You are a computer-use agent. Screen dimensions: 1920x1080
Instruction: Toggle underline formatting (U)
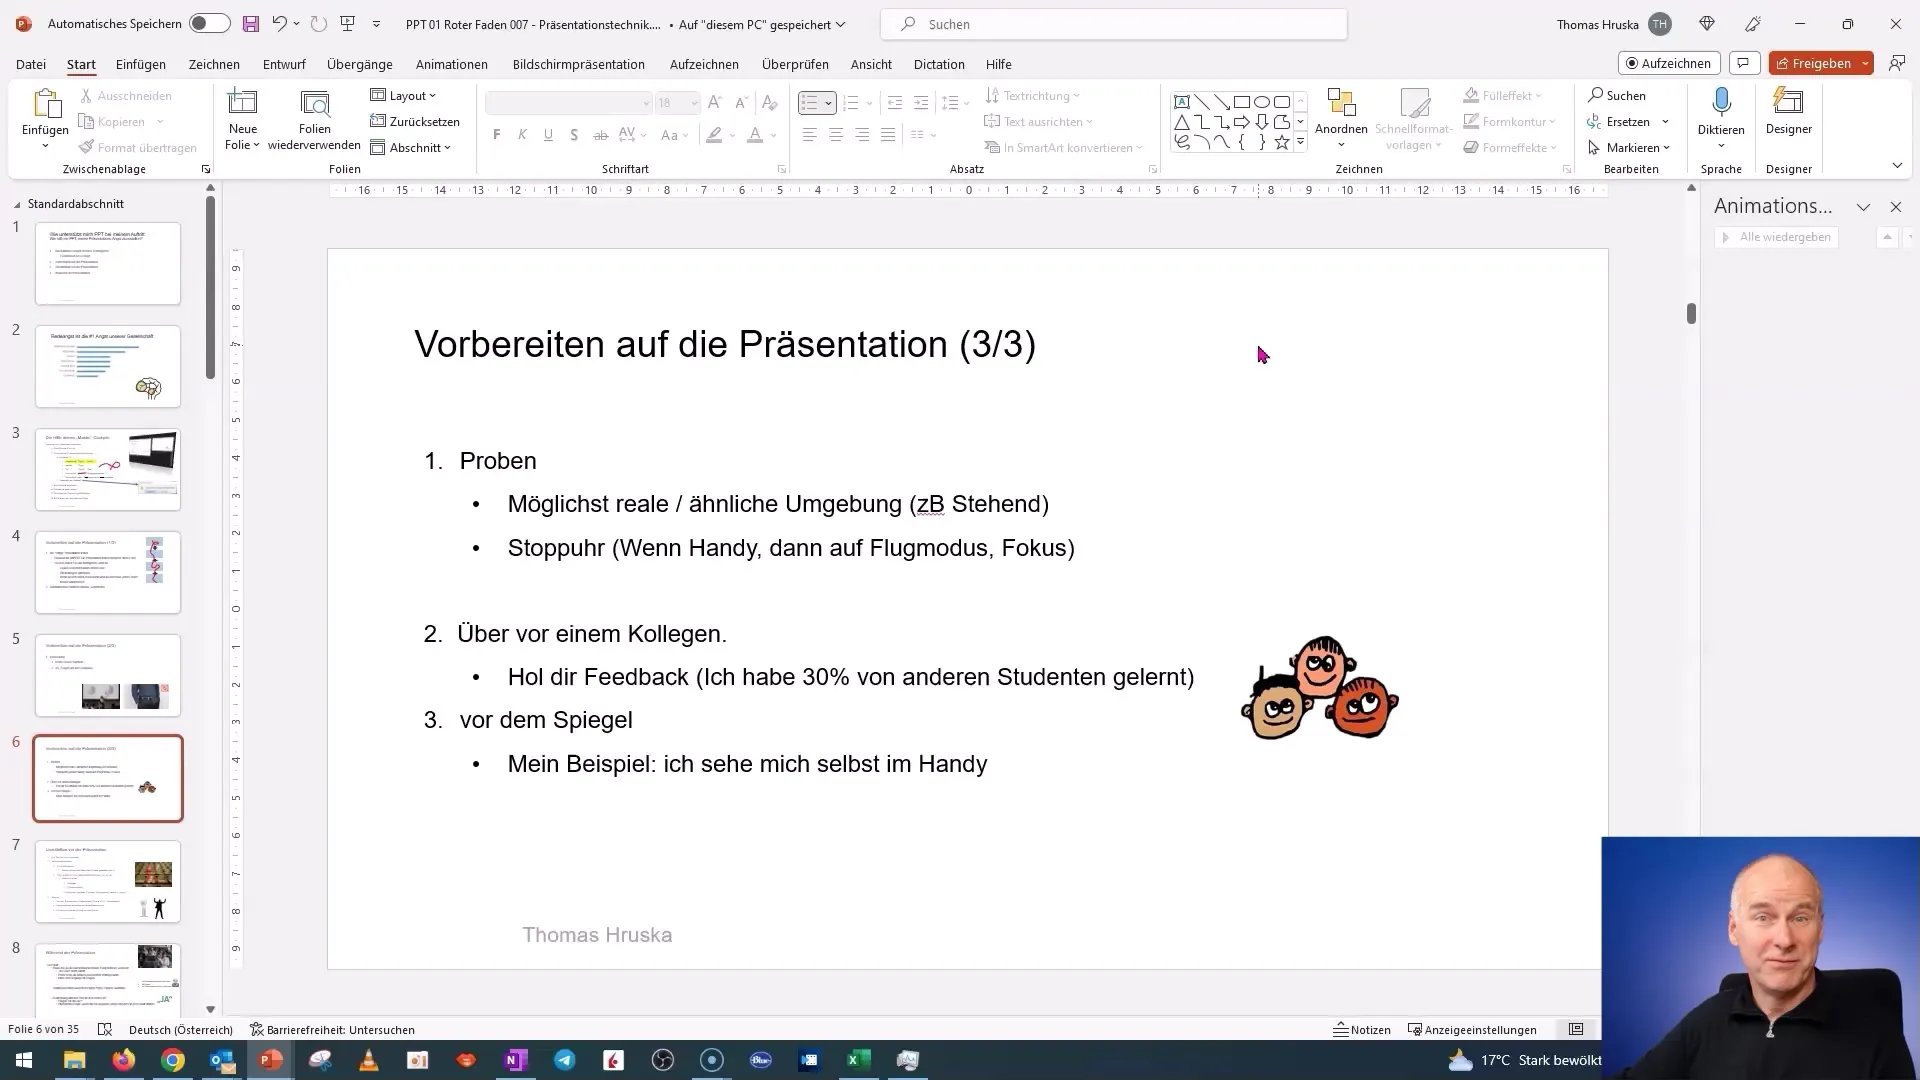tap(548, 135)
